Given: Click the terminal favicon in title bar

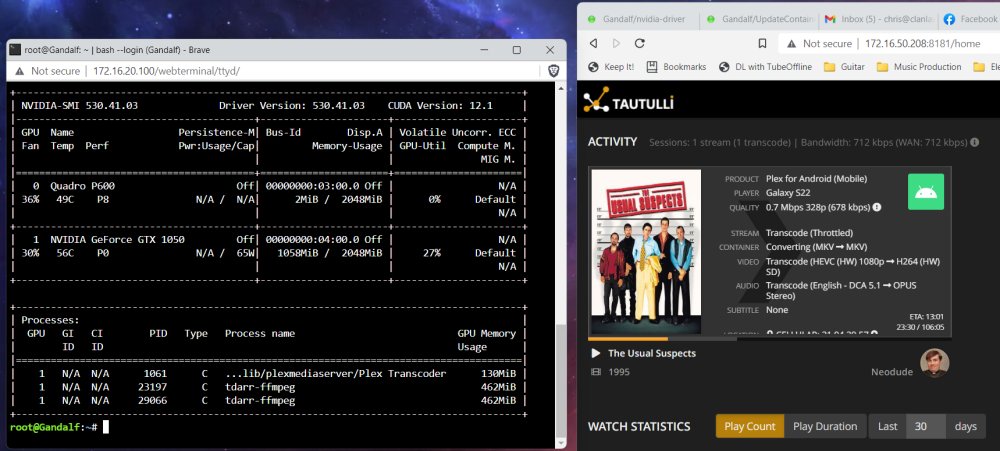Looking at the screenshot, I should pyautogui.click(x=15, y=50).
